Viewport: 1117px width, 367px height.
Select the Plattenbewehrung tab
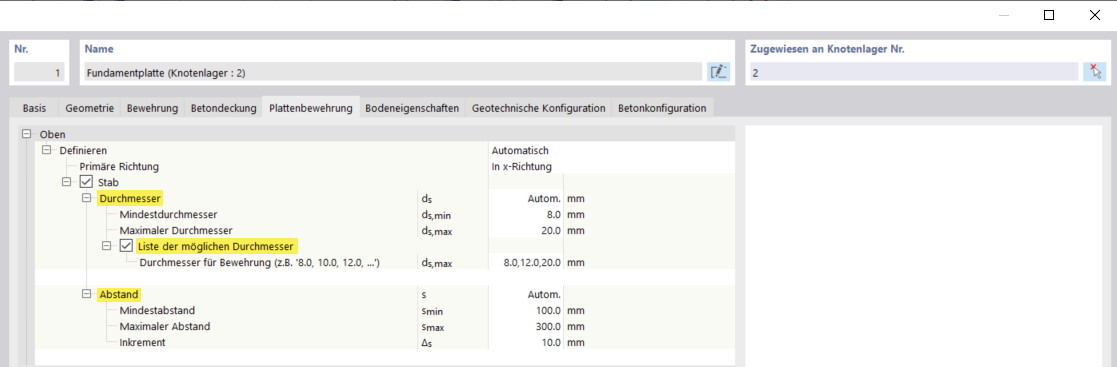click(311, 108)
